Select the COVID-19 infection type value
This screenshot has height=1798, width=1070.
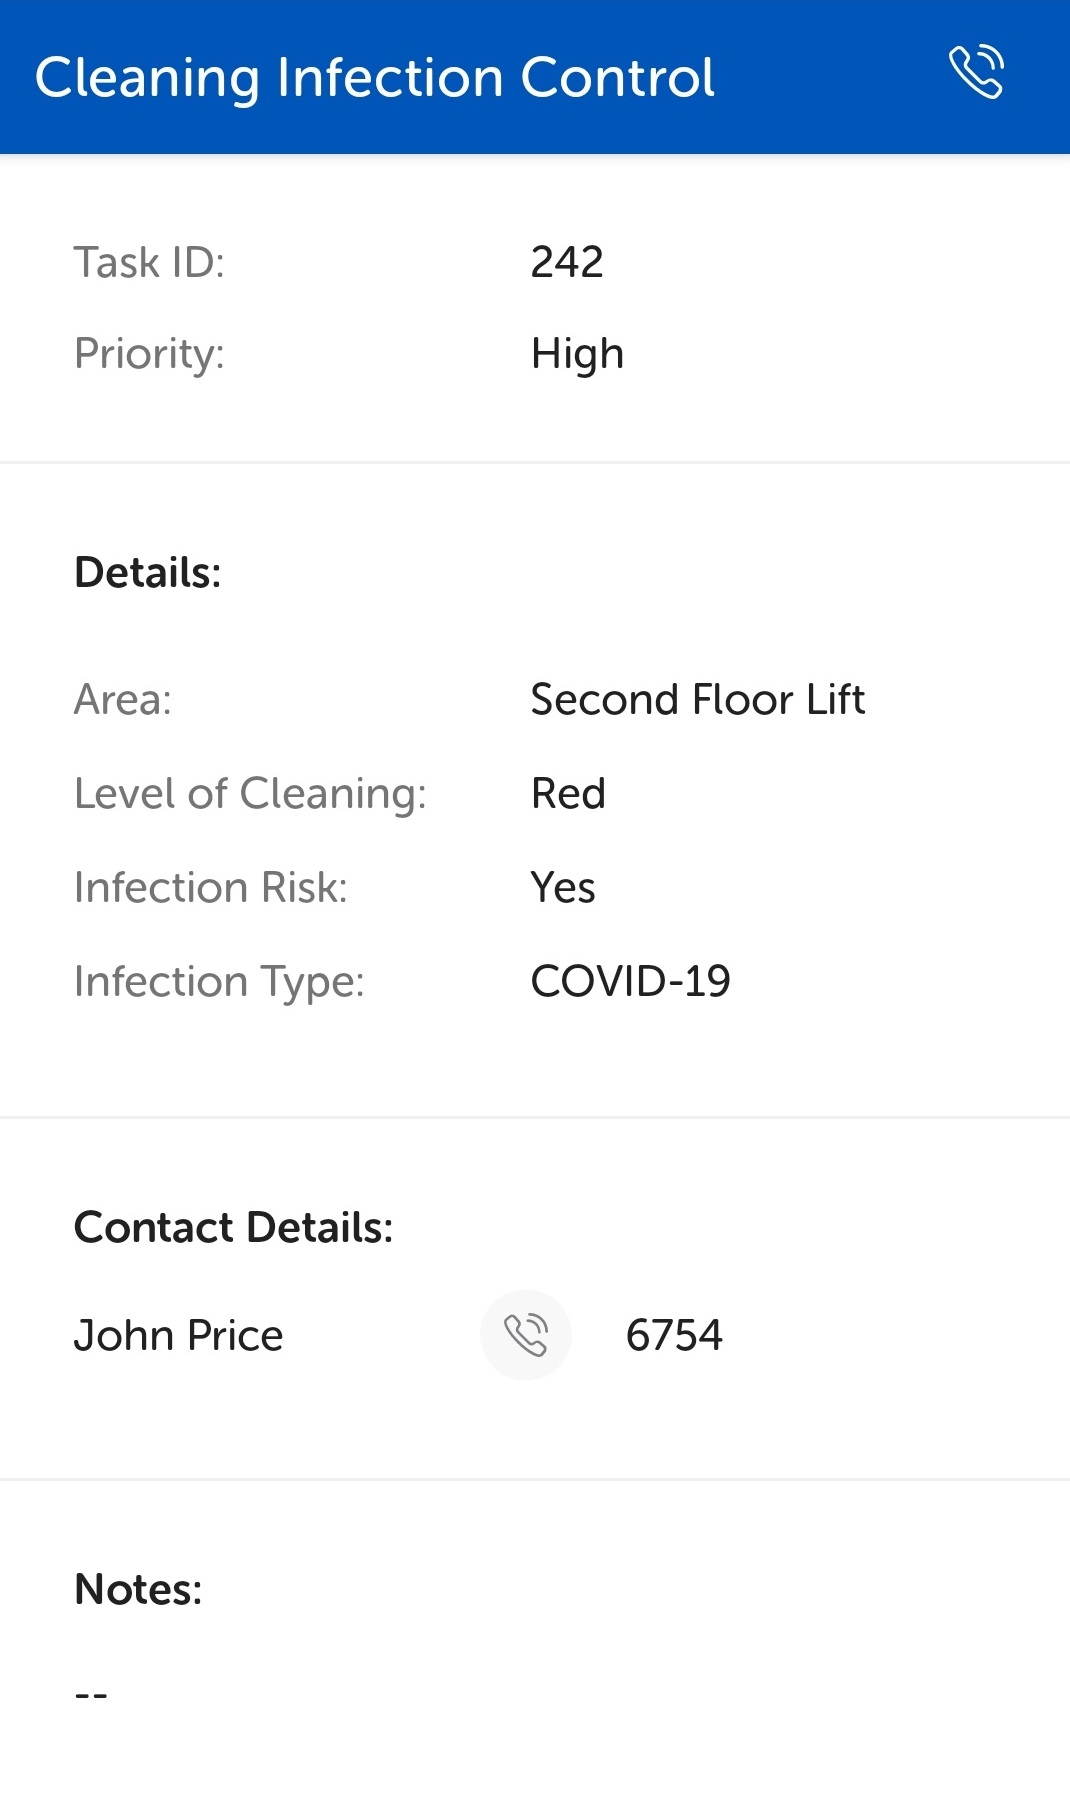click(x=630, y=981)
